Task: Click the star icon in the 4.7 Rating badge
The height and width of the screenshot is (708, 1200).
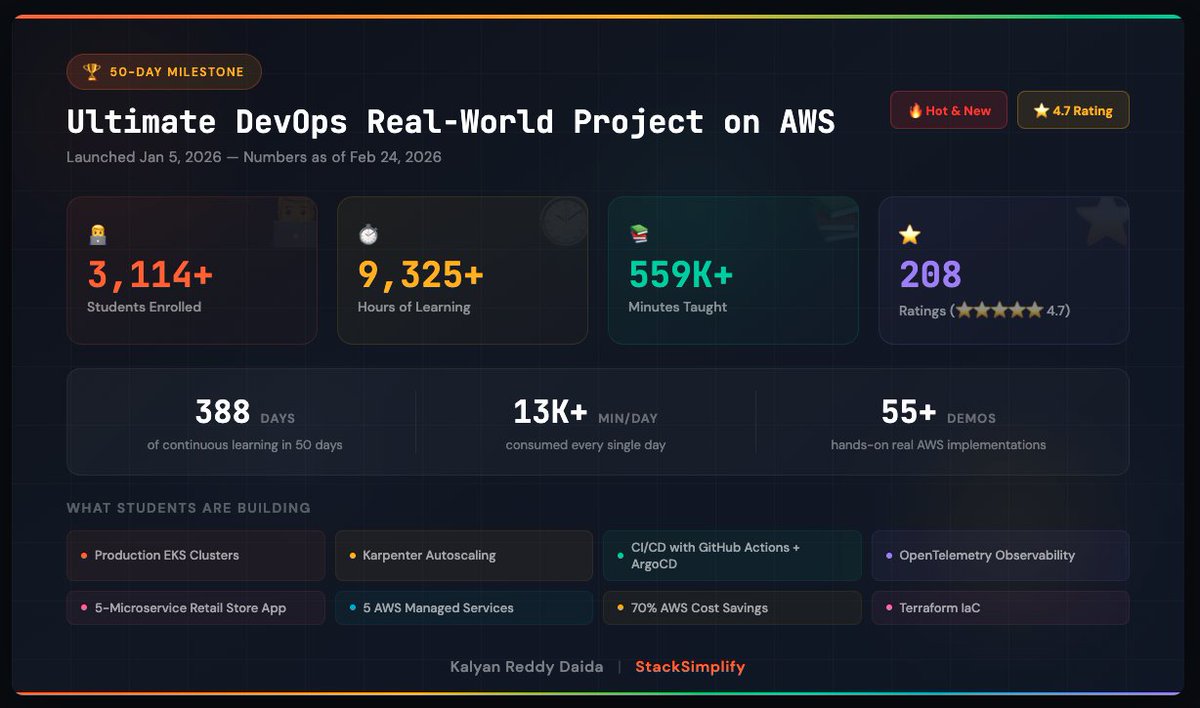Action: point(1041,111)
